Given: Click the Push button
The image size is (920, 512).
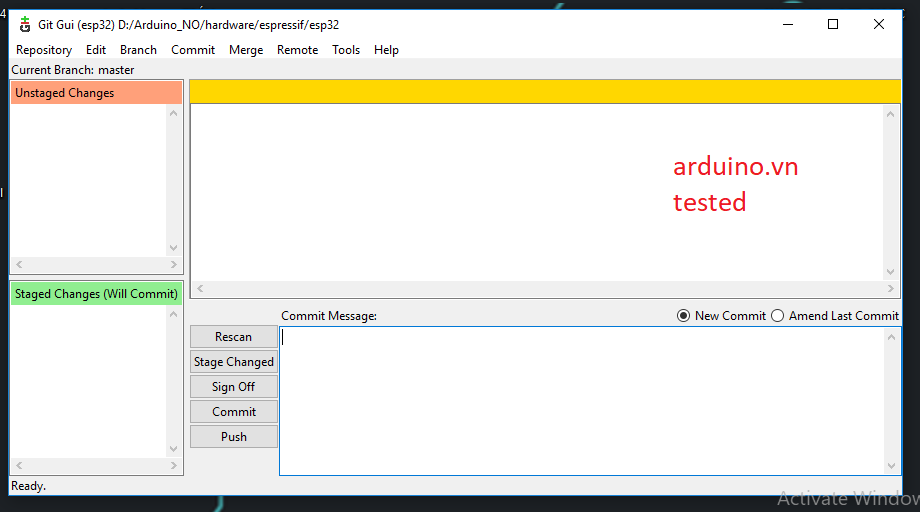Looking at the screenshot, I should click(x=234, y=437).
